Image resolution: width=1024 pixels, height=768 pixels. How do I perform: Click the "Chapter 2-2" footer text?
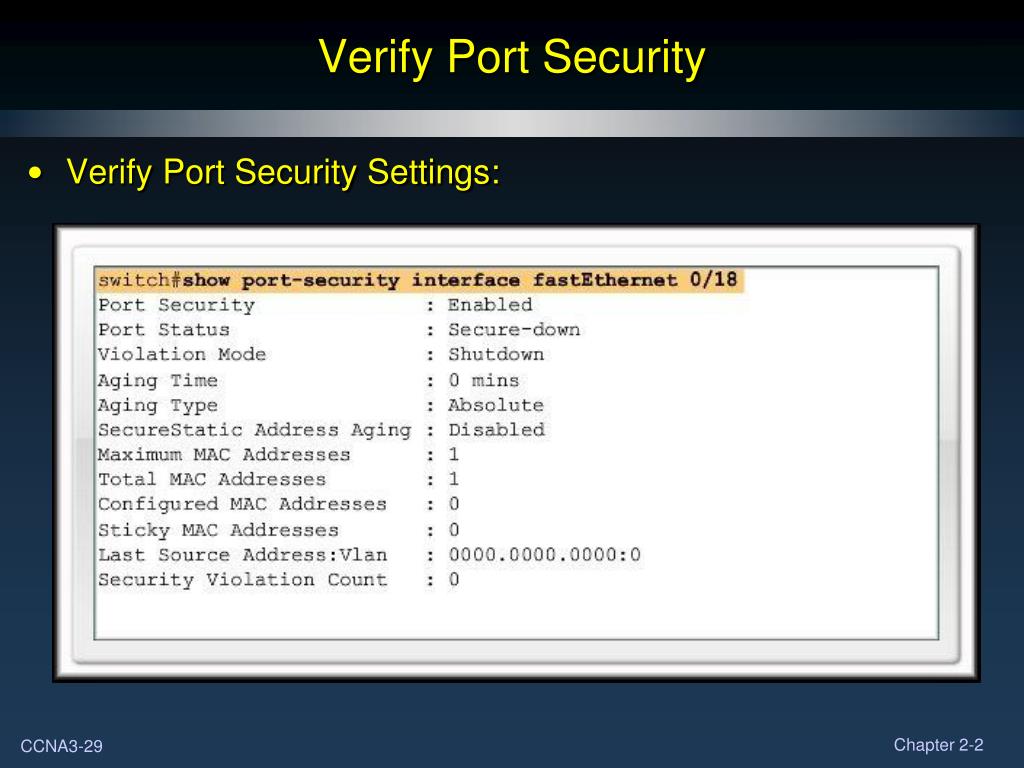[x=938, y=744]
